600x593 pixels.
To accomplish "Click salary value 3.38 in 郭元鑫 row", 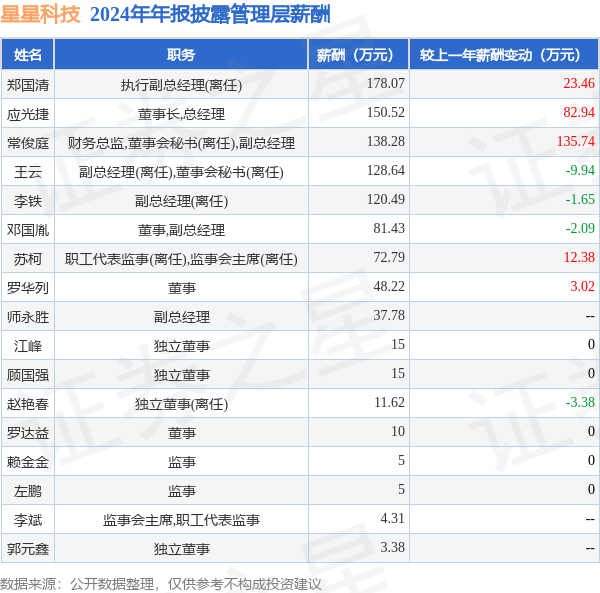I will coord(393,547).
